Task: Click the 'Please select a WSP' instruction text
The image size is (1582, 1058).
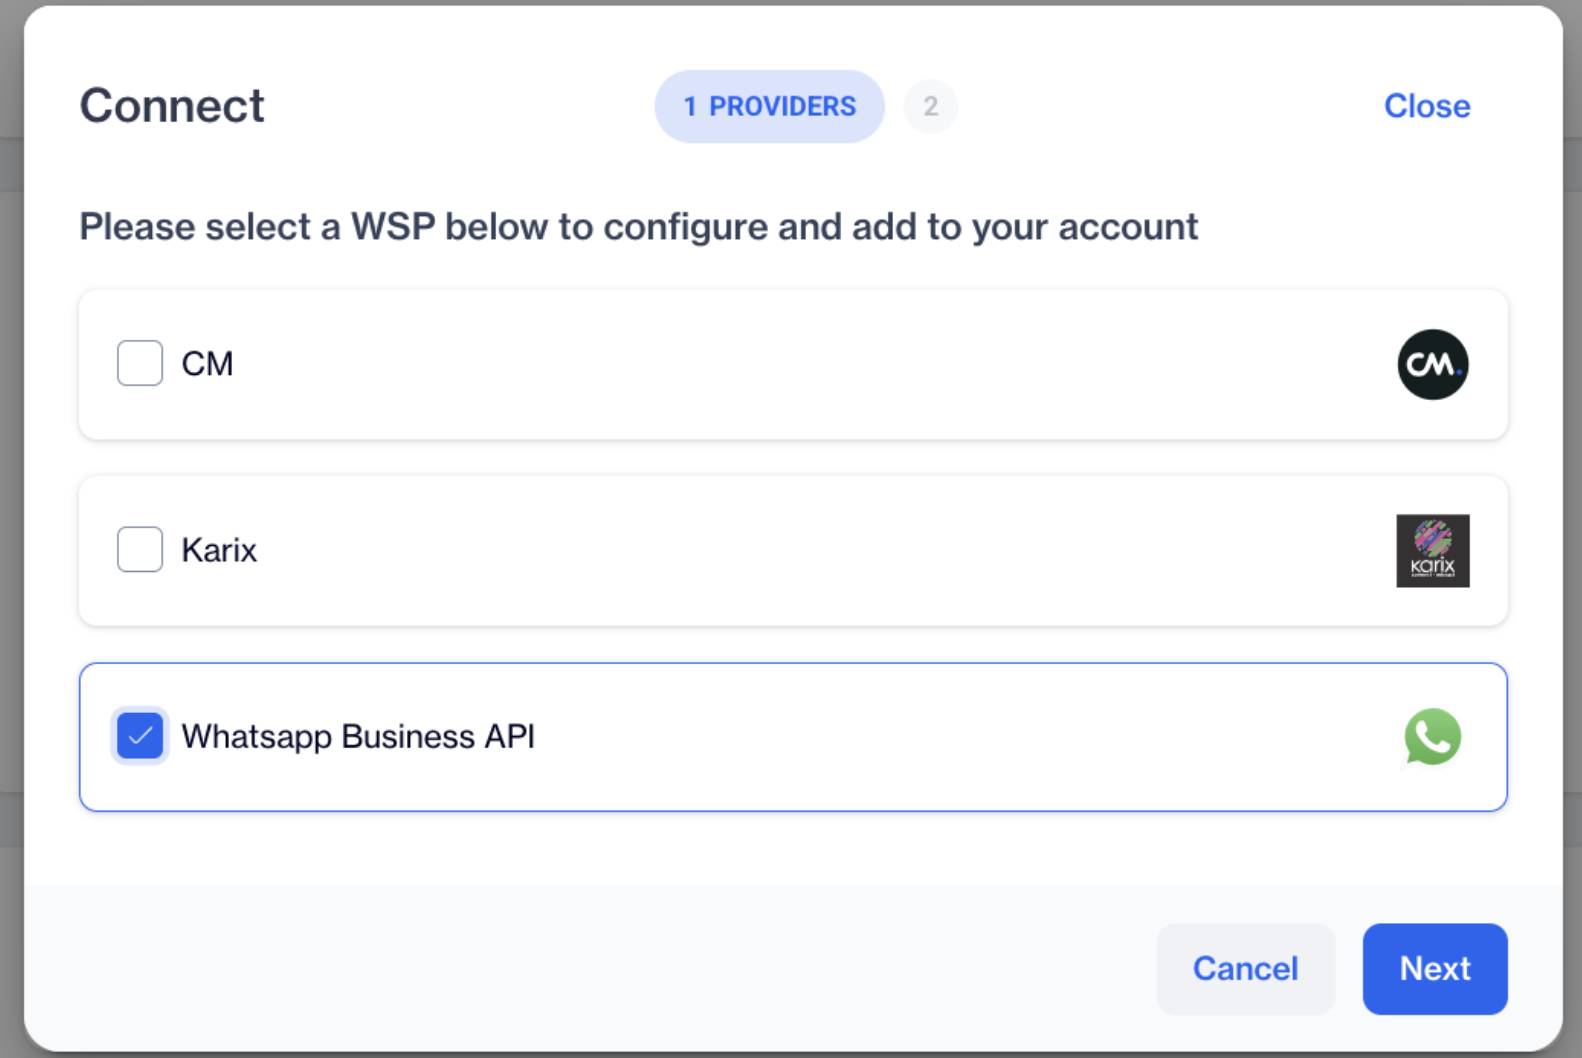Action: [x=638, y=227]
